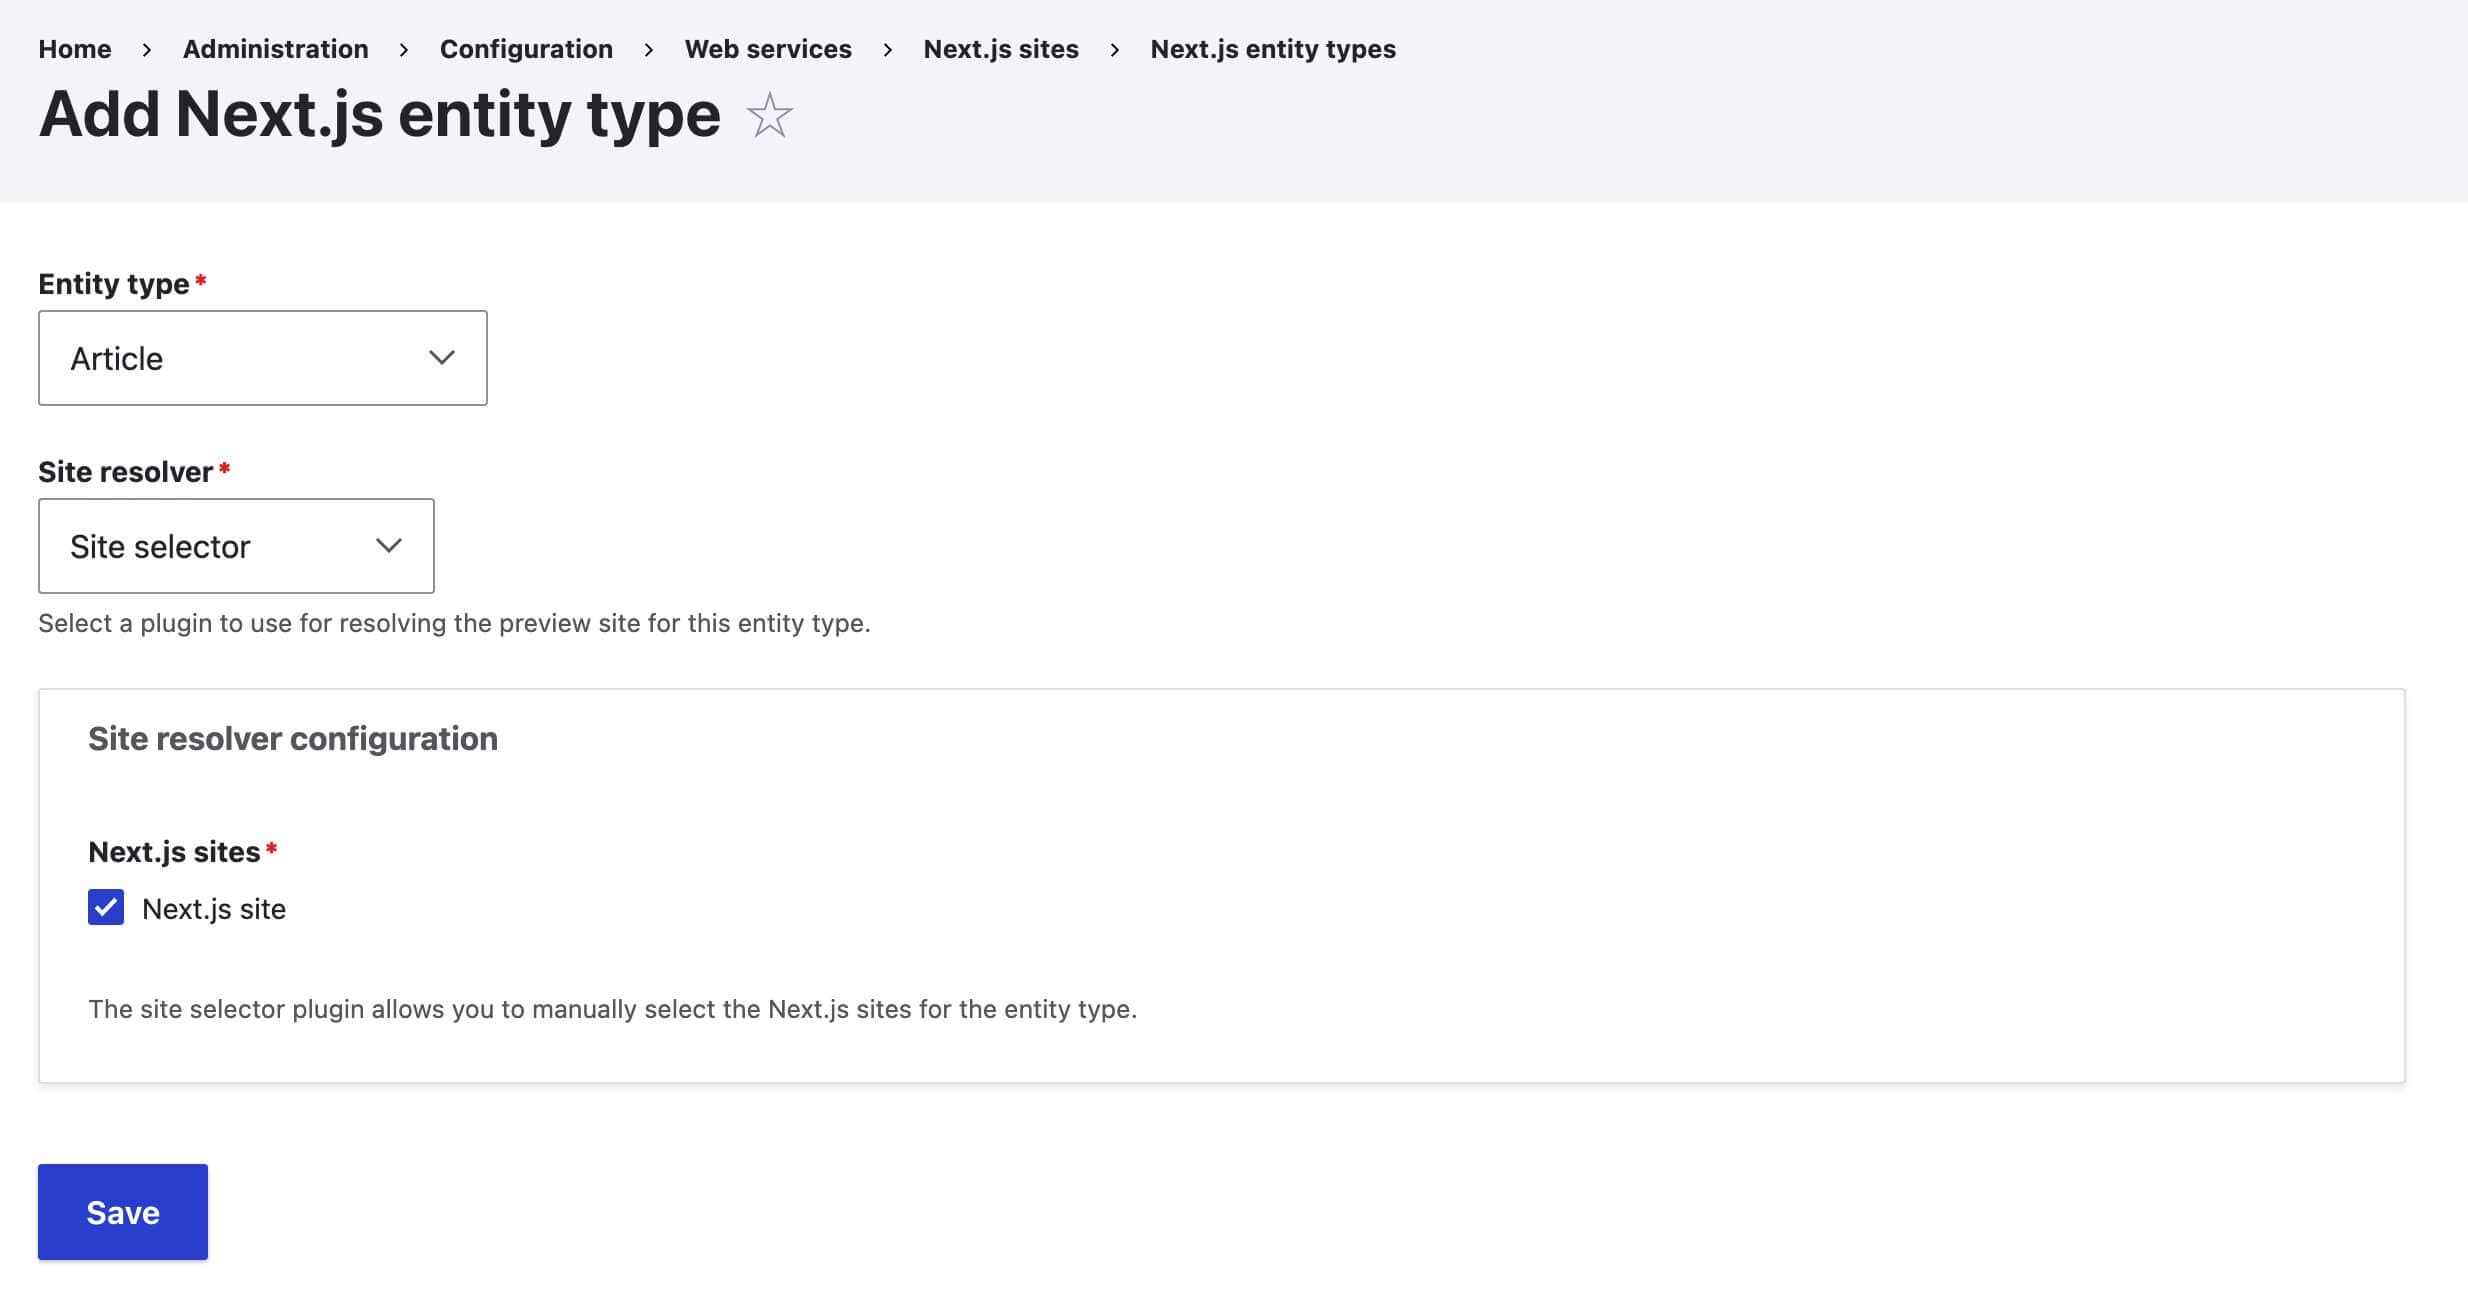The image size is (2468, 1310).
Task: Go back to the Next.js sites breadcrumb
Action: (1001, 49)
